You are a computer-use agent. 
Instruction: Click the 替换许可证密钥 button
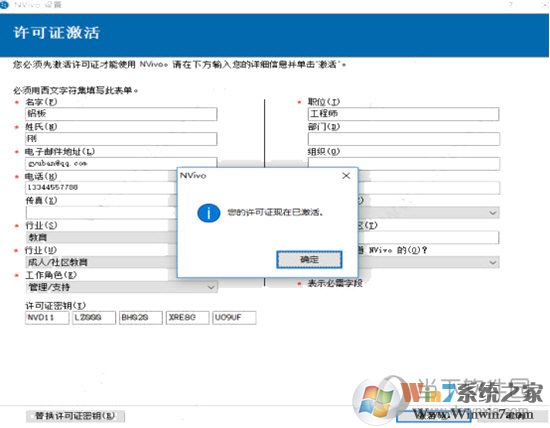[75, 416]
